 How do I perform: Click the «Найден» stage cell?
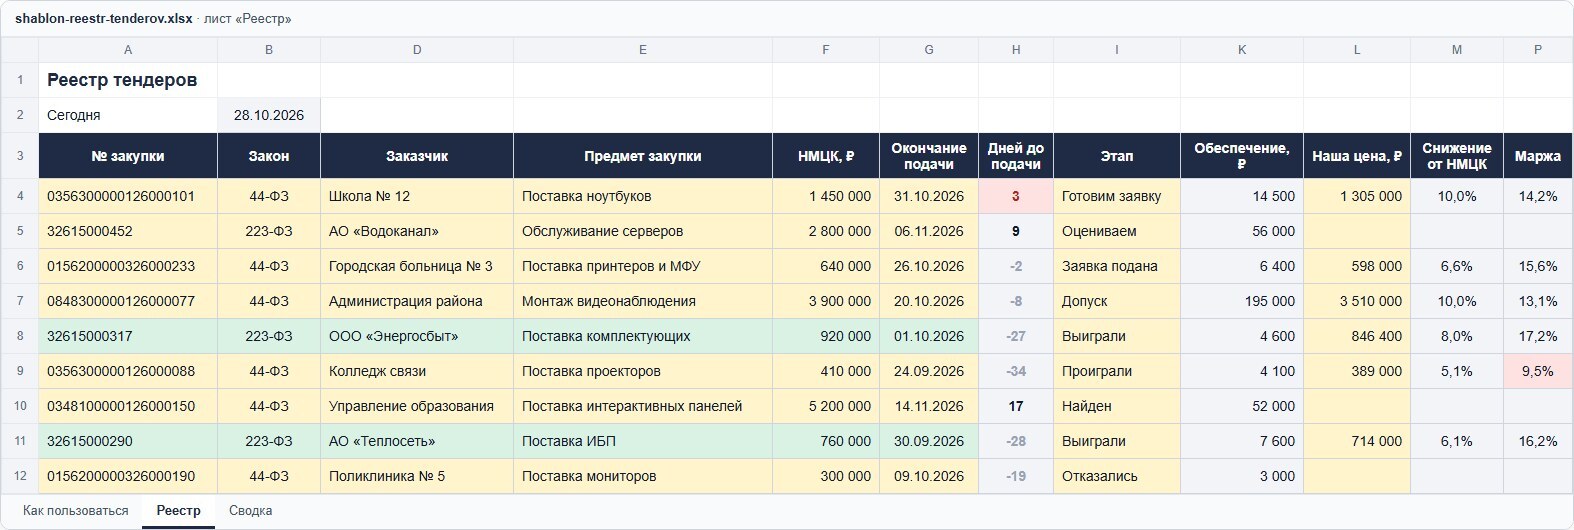point(1117,406)
